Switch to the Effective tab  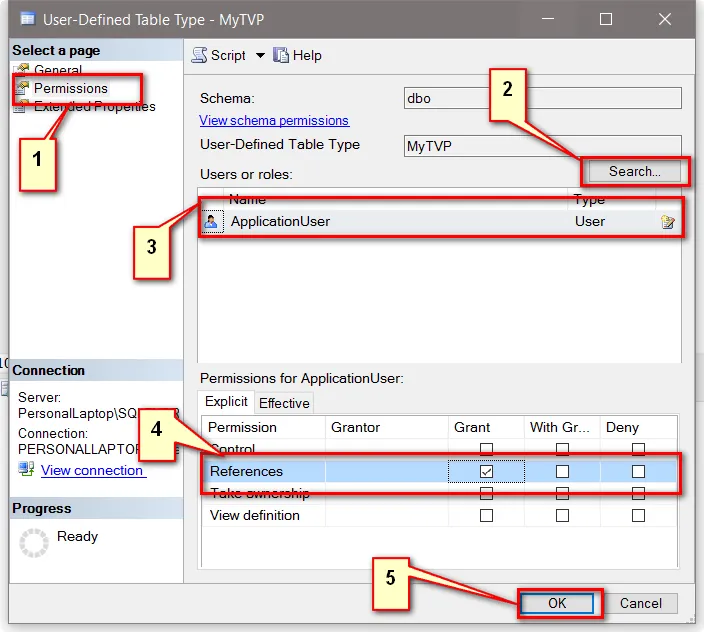[x=284, y=403]
